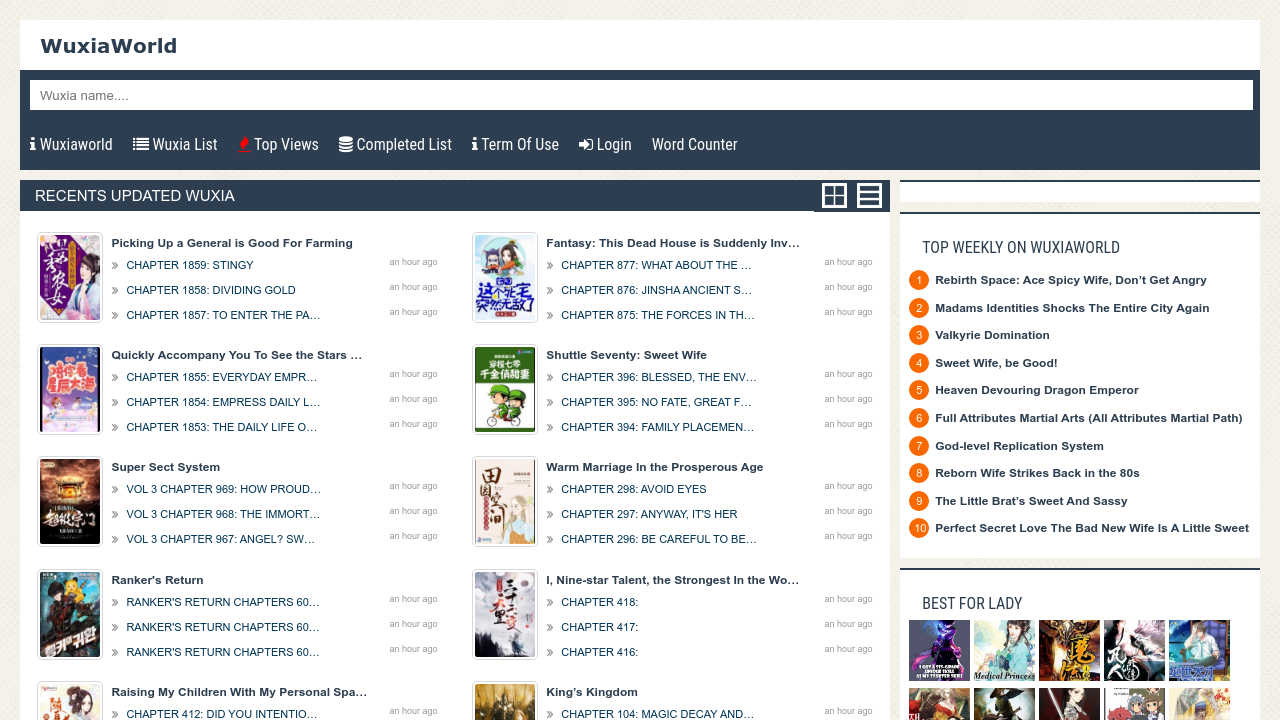Image resolution: width=1280 pixels, height=720 pixels.
Task: Open cover of I, Nine-star Talent novel
Action: point(505,615)
